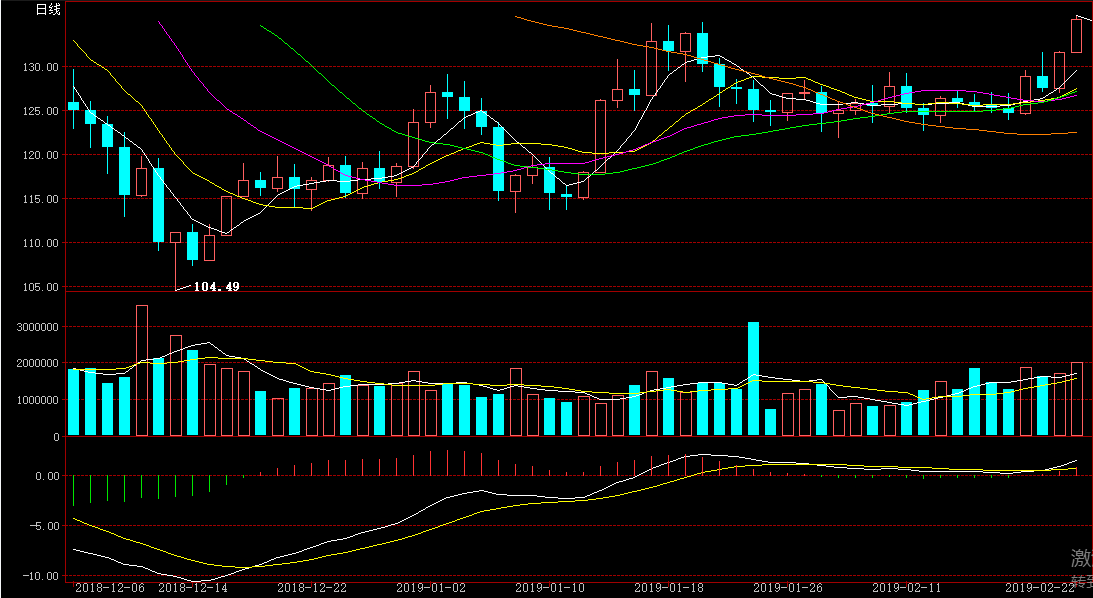Select the 2019-01-10 date label
Viewport: 1093px width, 598px height.
coord(550,589)
